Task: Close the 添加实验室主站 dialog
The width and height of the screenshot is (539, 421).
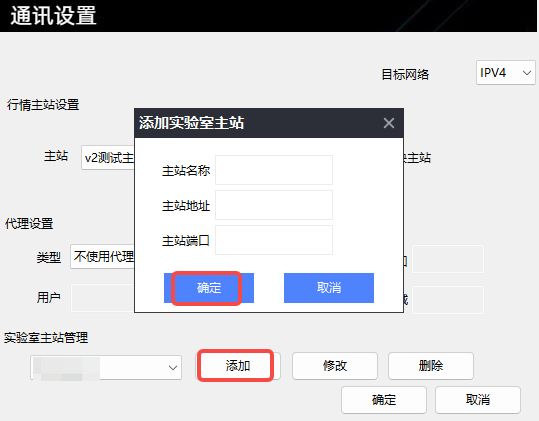Action: 389,123
